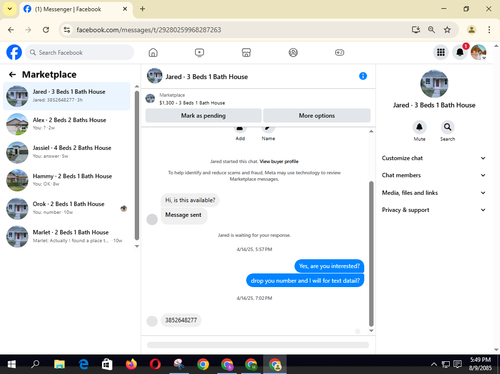Open the notifications bell in header
The image size is (500, 374).
[460, 52]
